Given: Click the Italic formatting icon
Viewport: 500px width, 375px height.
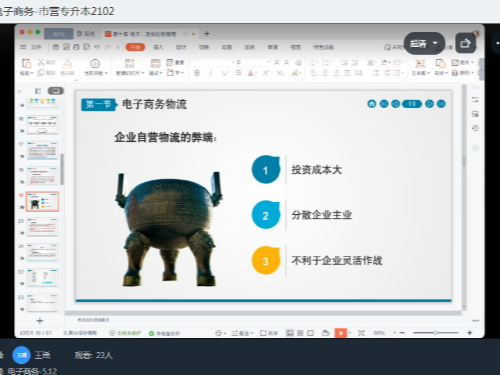Looking at the screenshot, I should 210,73.
